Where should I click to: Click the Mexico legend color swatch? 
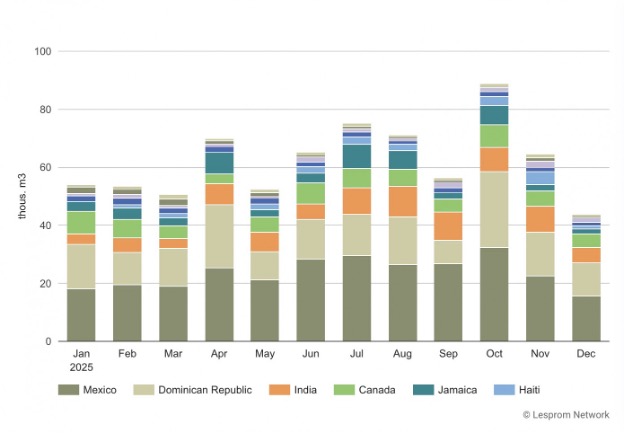pos(69,389)
